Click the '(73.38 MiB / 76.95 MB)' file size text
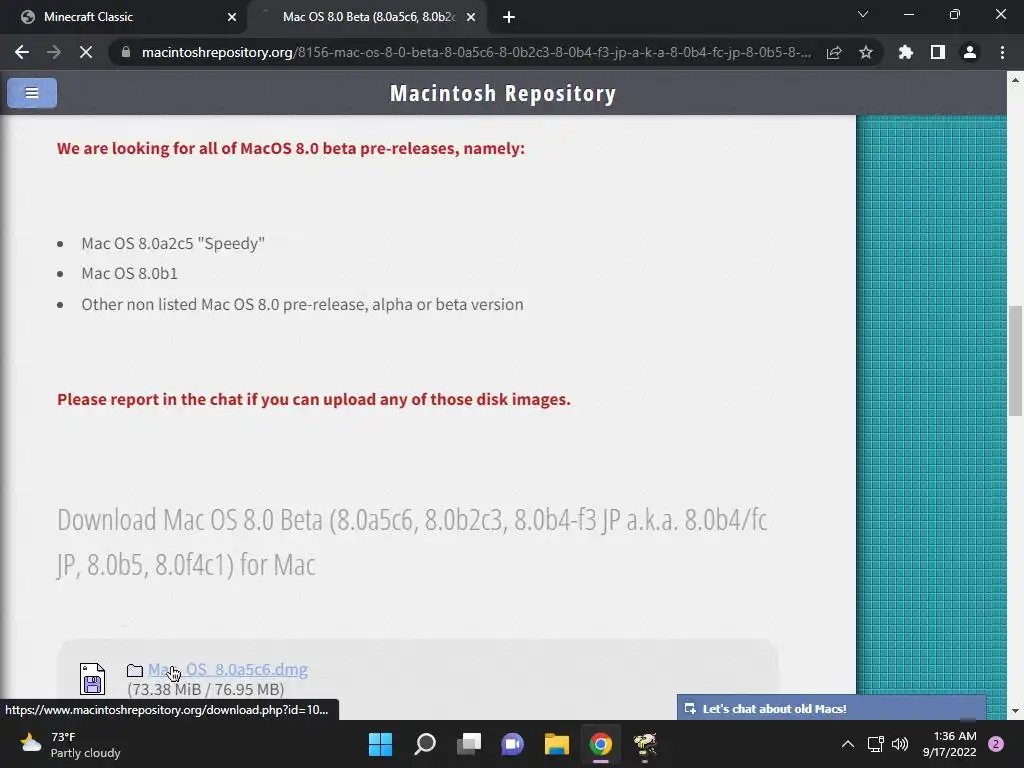The image size is (1024, 768). point(206,690)
